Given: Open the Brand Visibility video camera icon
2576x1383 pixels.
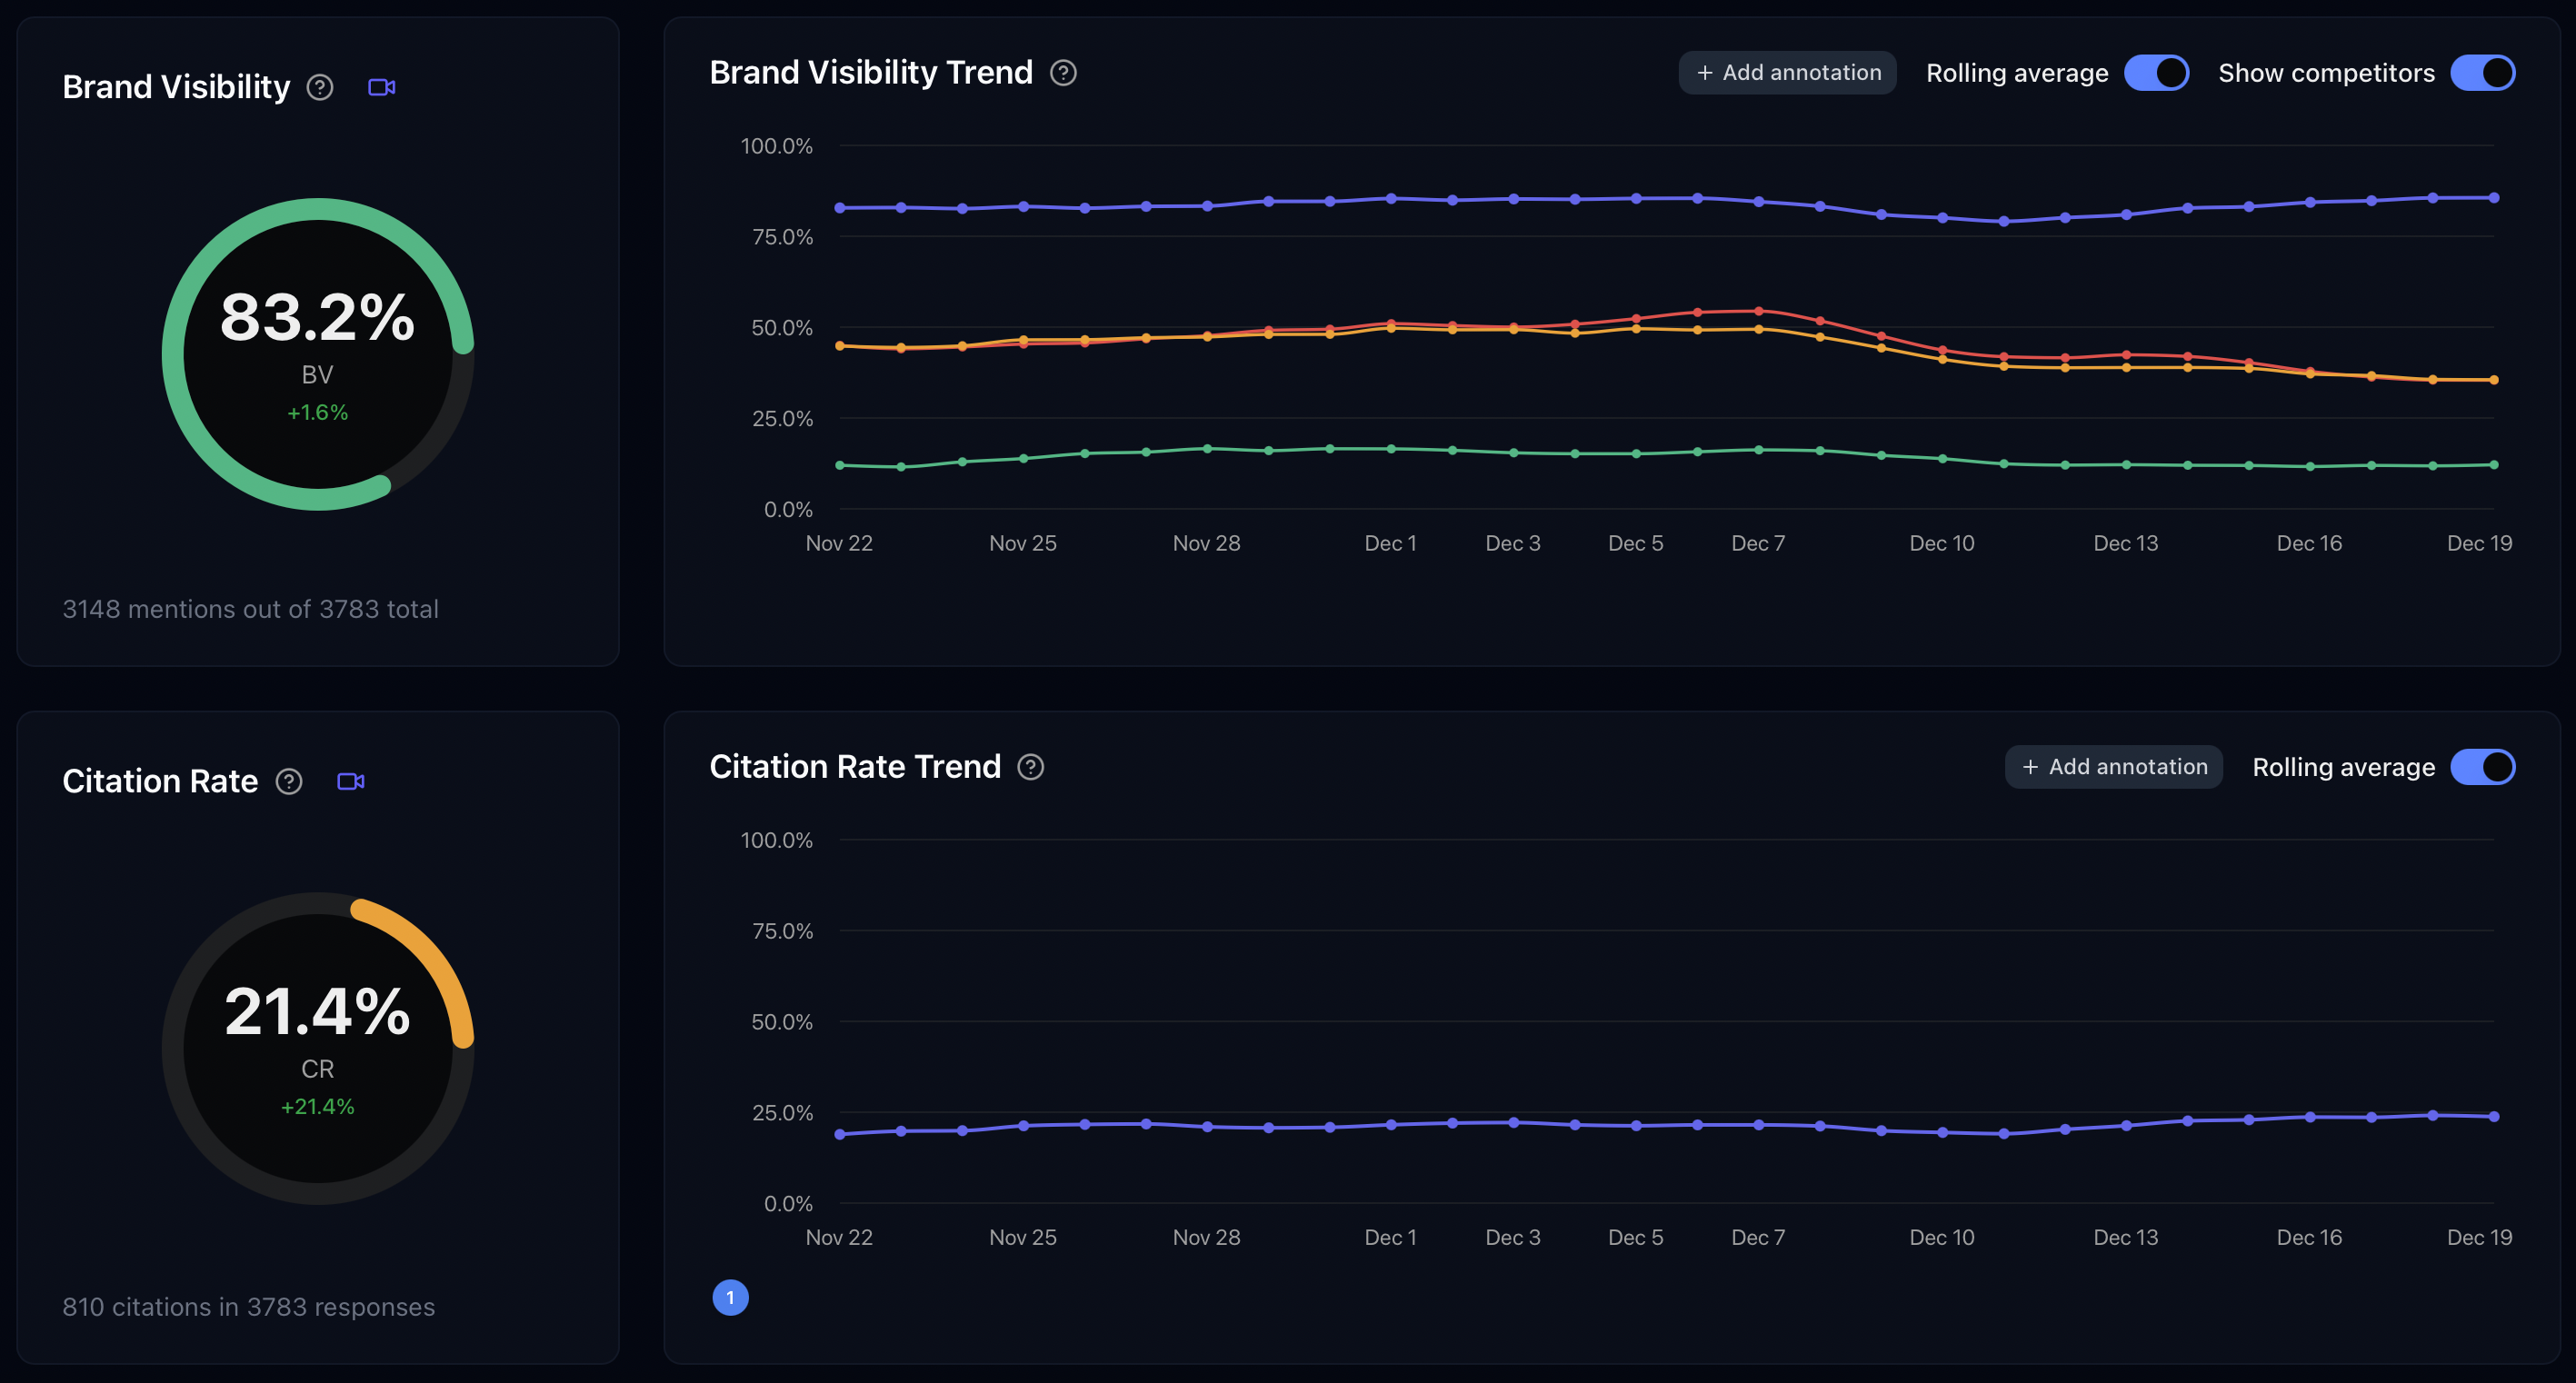Looking at the screenshot, I should click(x=382, y=88).
